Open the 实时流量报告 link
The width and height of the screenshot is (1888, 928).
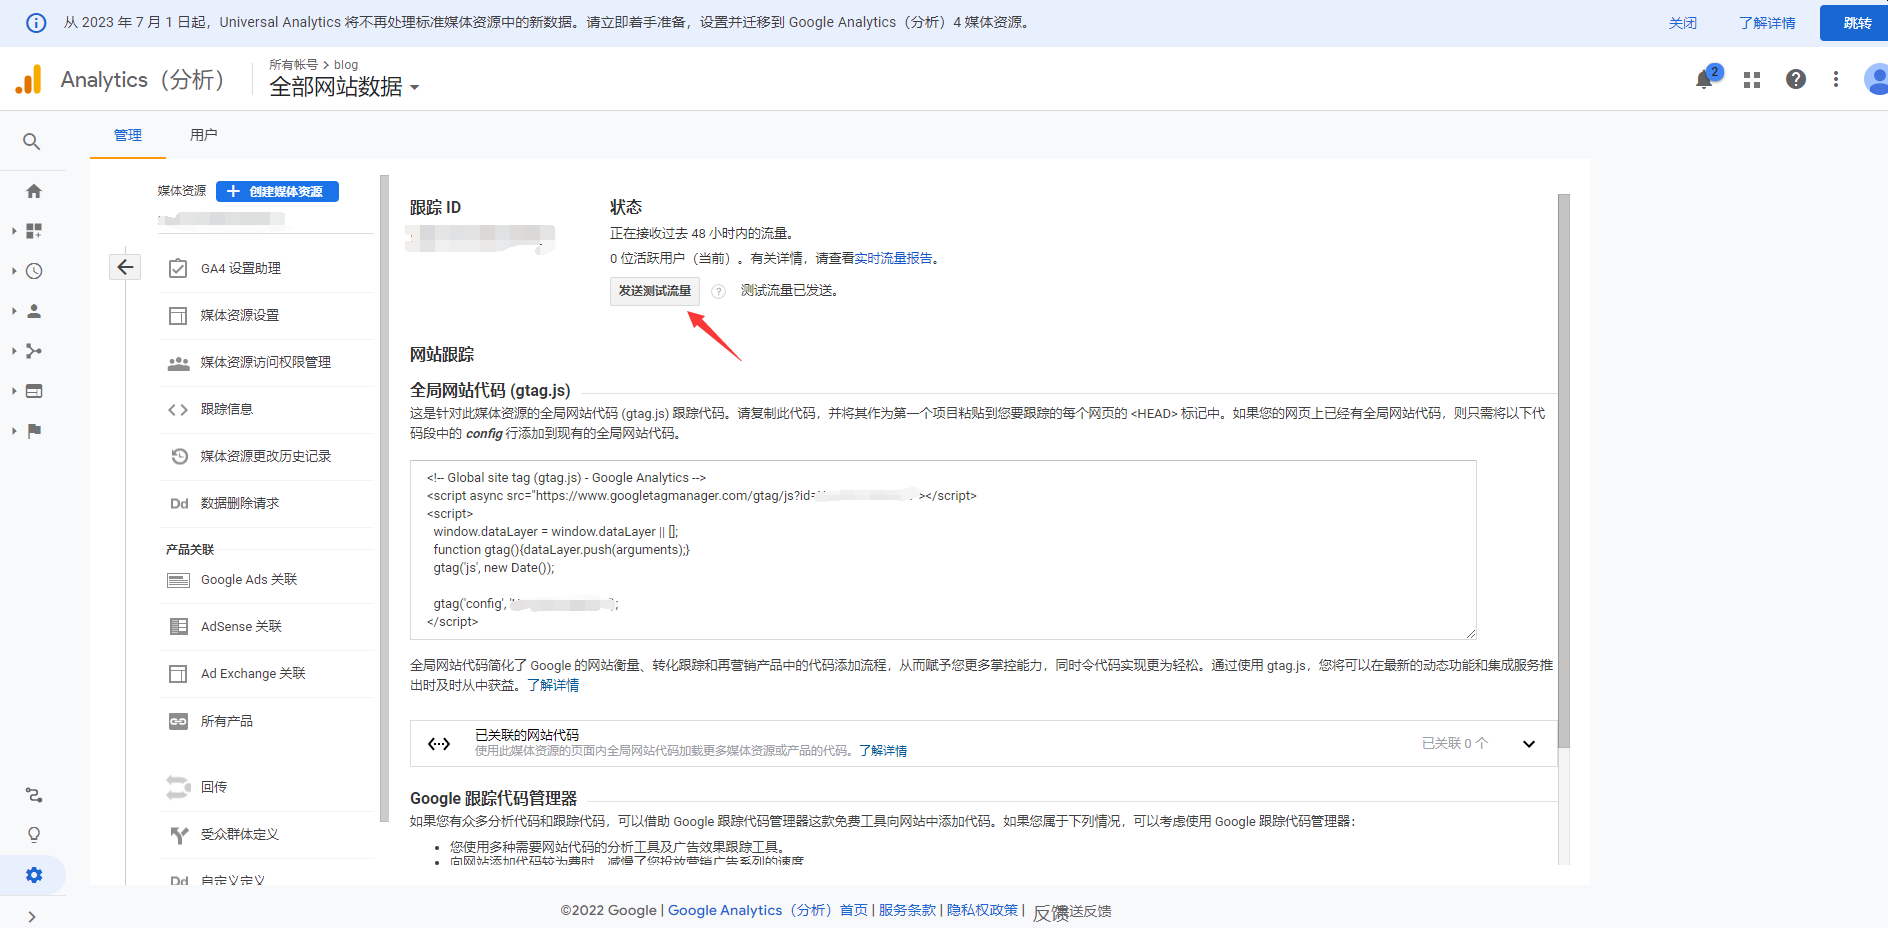tap(893, 258)
